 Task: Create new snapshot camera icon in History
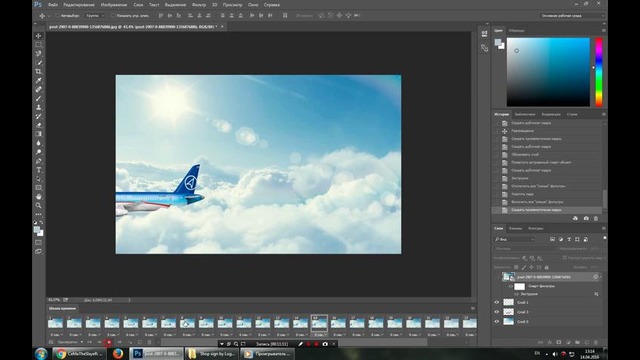(x=586, y=218)
